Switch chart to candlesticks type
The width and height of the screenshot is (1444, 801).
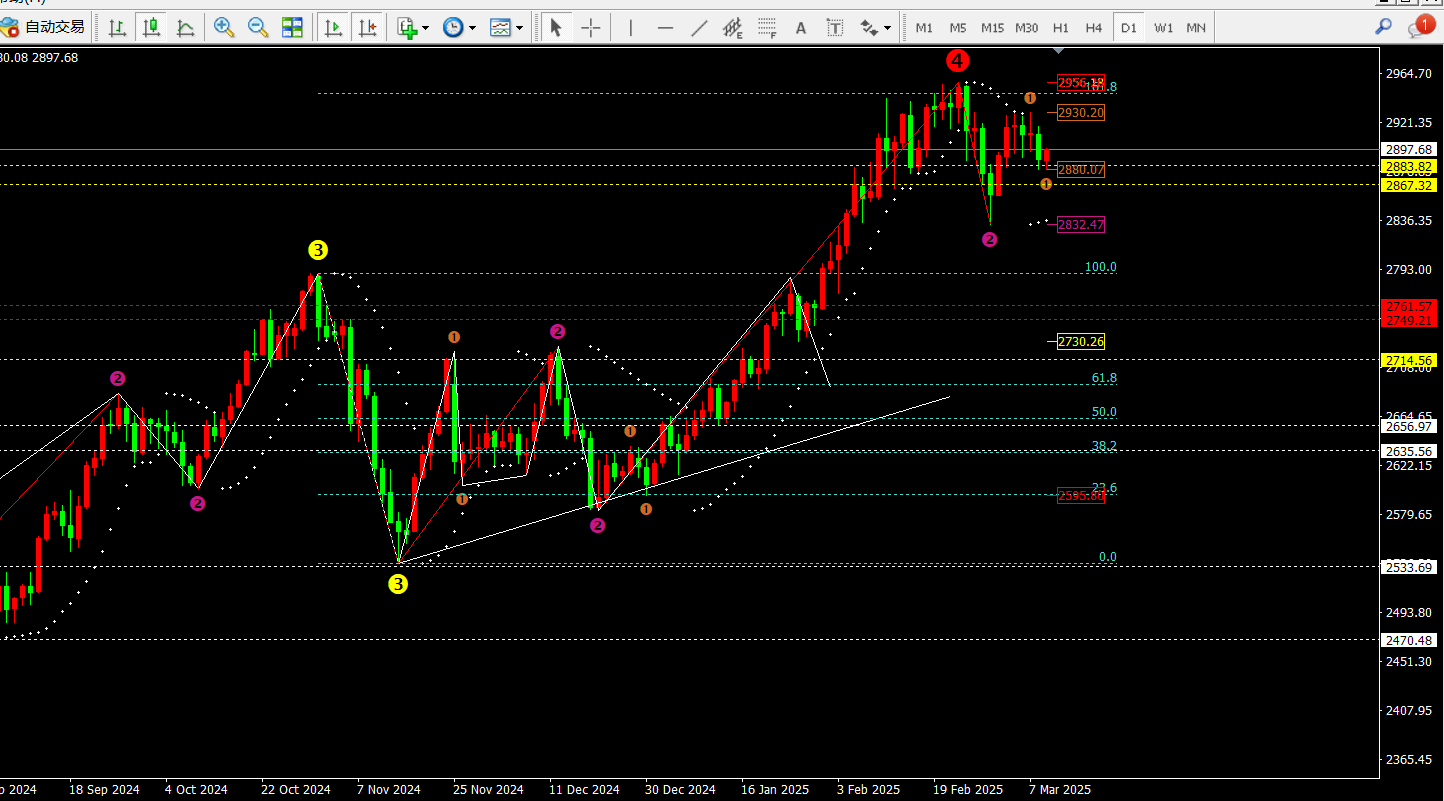pos(151,27)
